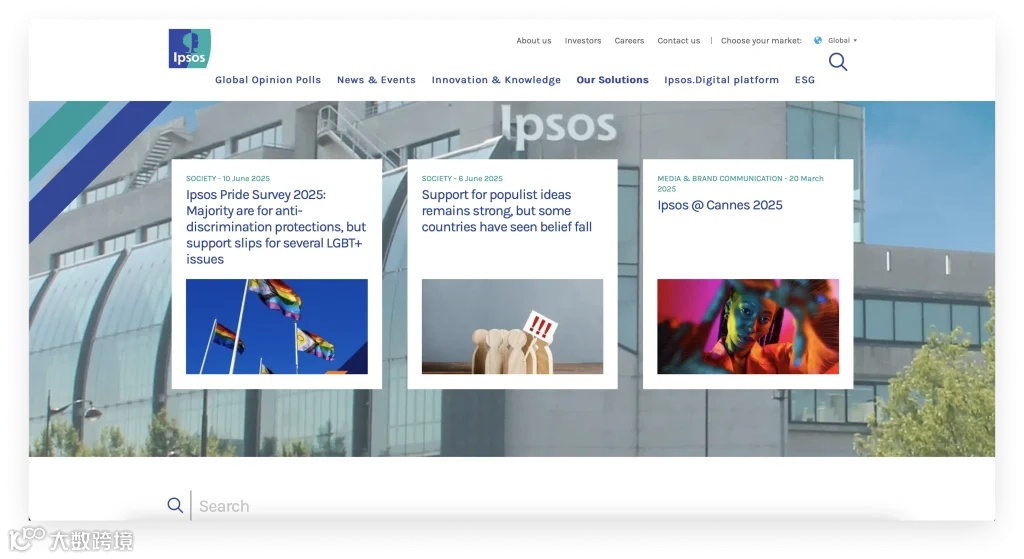The height and width of the screenshot is (559, 1024).
Task: Read Support for populist ideas article
Action: point(507,211)
